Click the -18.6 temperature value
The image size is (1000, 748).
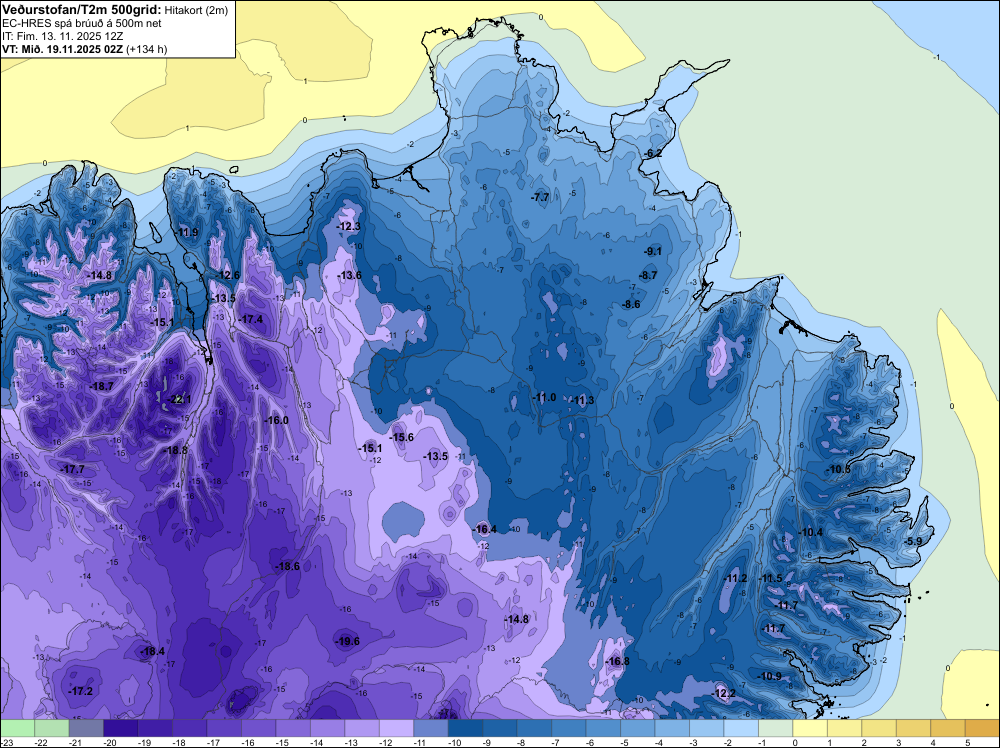click(x=287, y=566)
